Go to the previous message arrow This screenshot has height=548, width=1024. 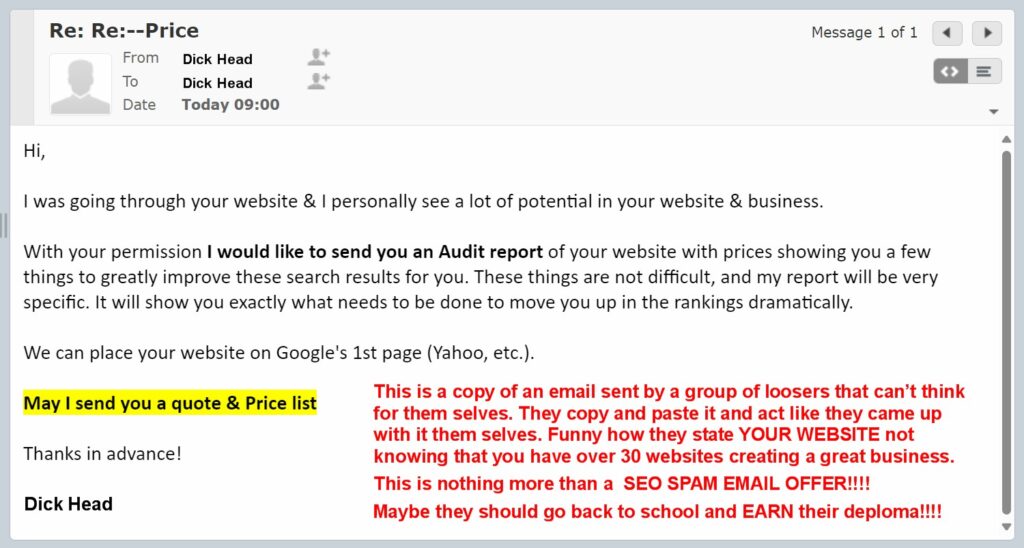[x=947, y=33]
